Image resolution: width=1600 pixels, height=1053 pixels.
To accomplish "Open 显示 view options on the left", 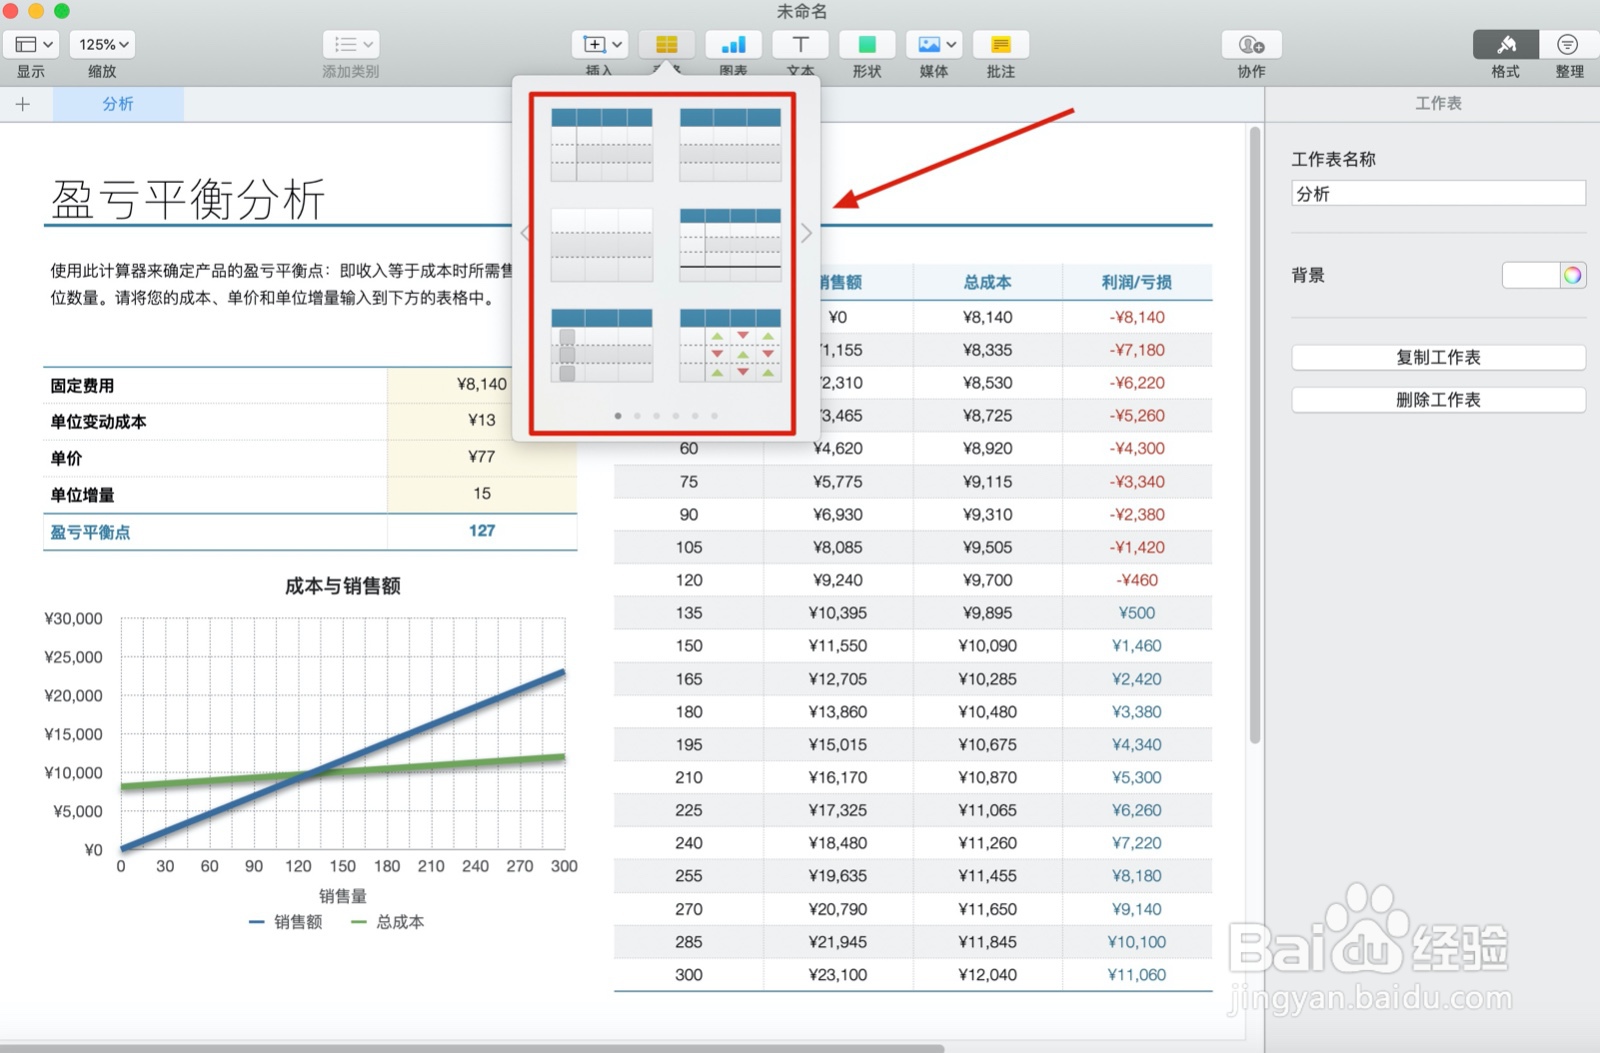I will (x=31, y=44).
